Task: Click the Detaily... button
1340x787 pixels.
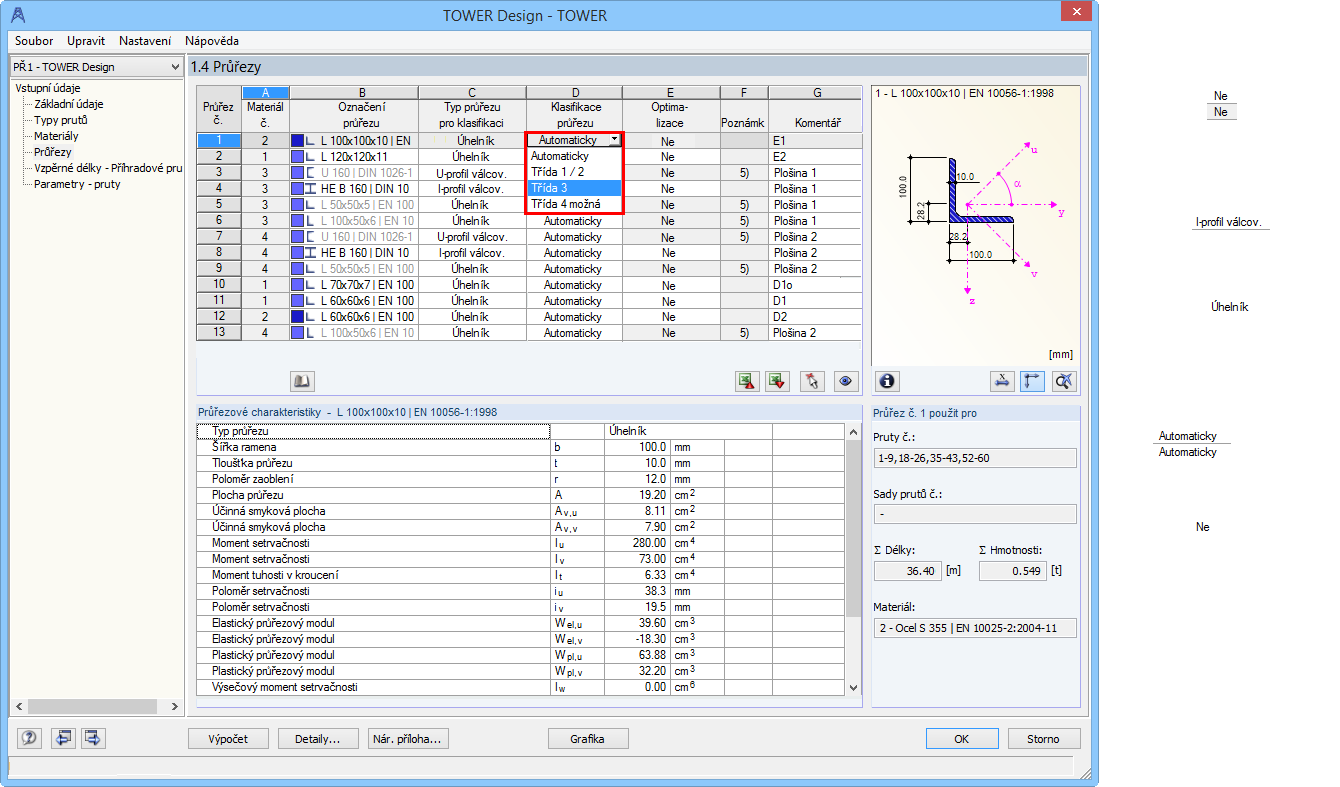Action: pos(318,739)
